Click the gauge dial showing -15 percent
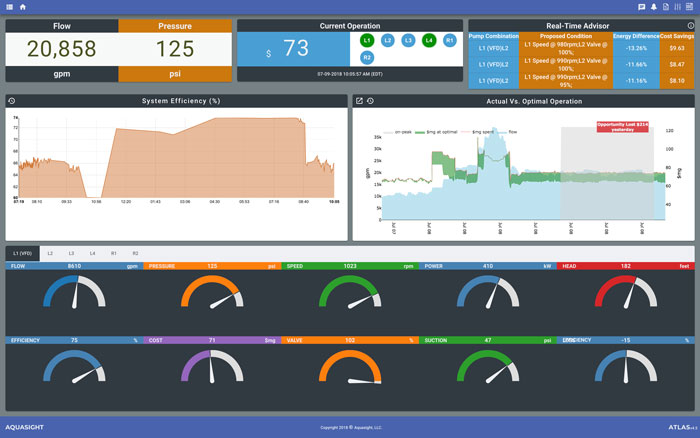Screen dimensions: 700x438 click(x=625, y=366)
